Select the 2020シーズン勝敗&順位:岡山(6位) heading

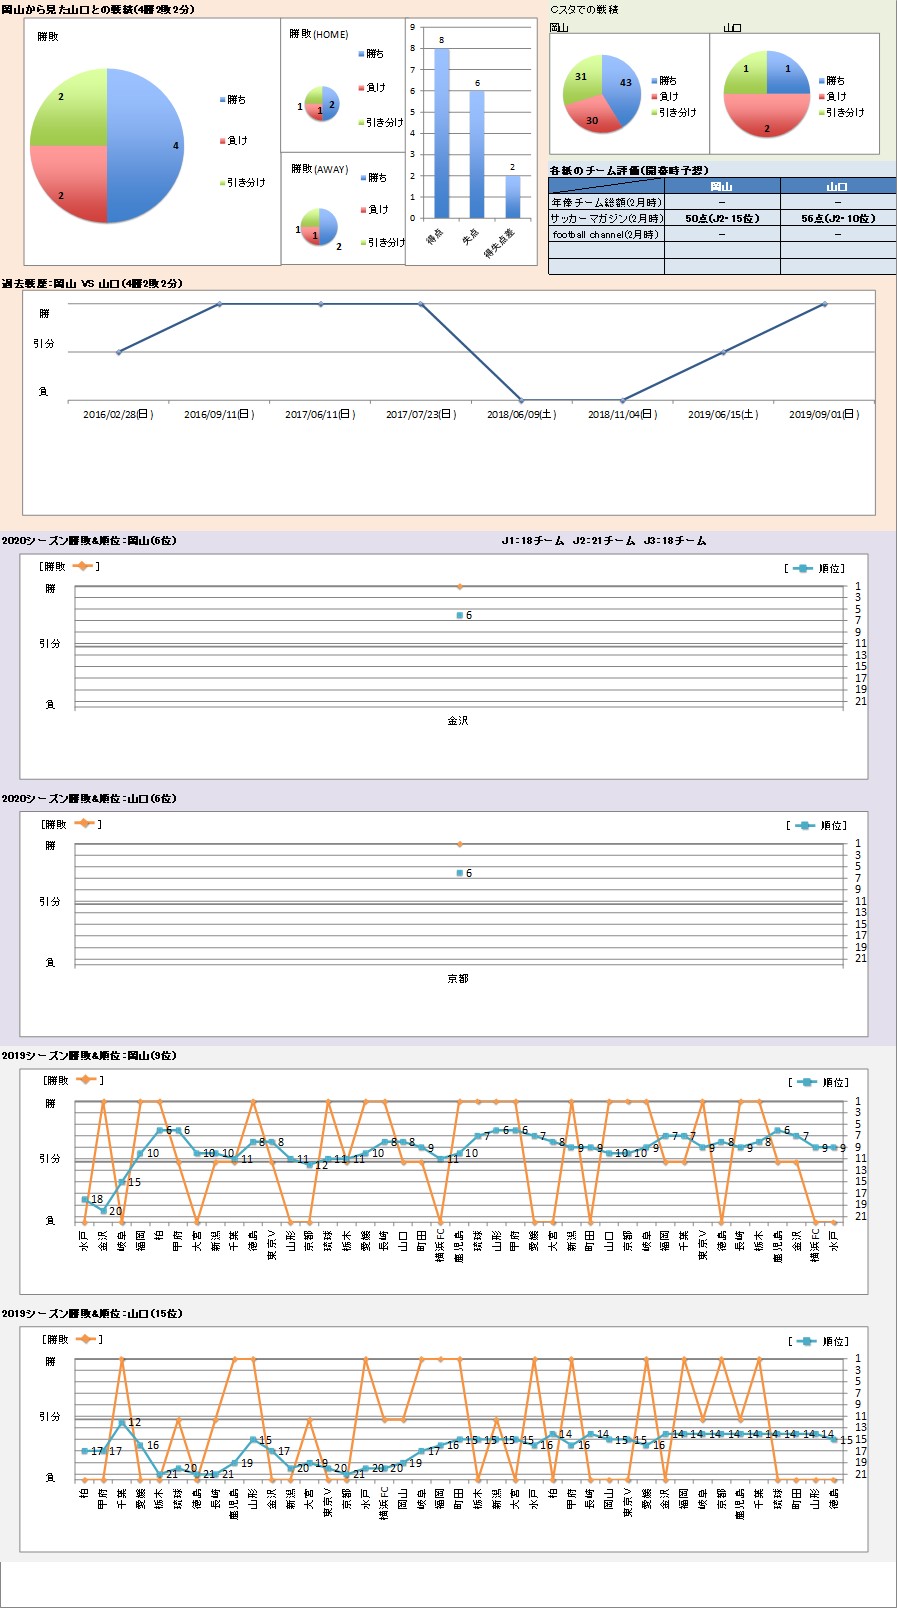[89, 540]
